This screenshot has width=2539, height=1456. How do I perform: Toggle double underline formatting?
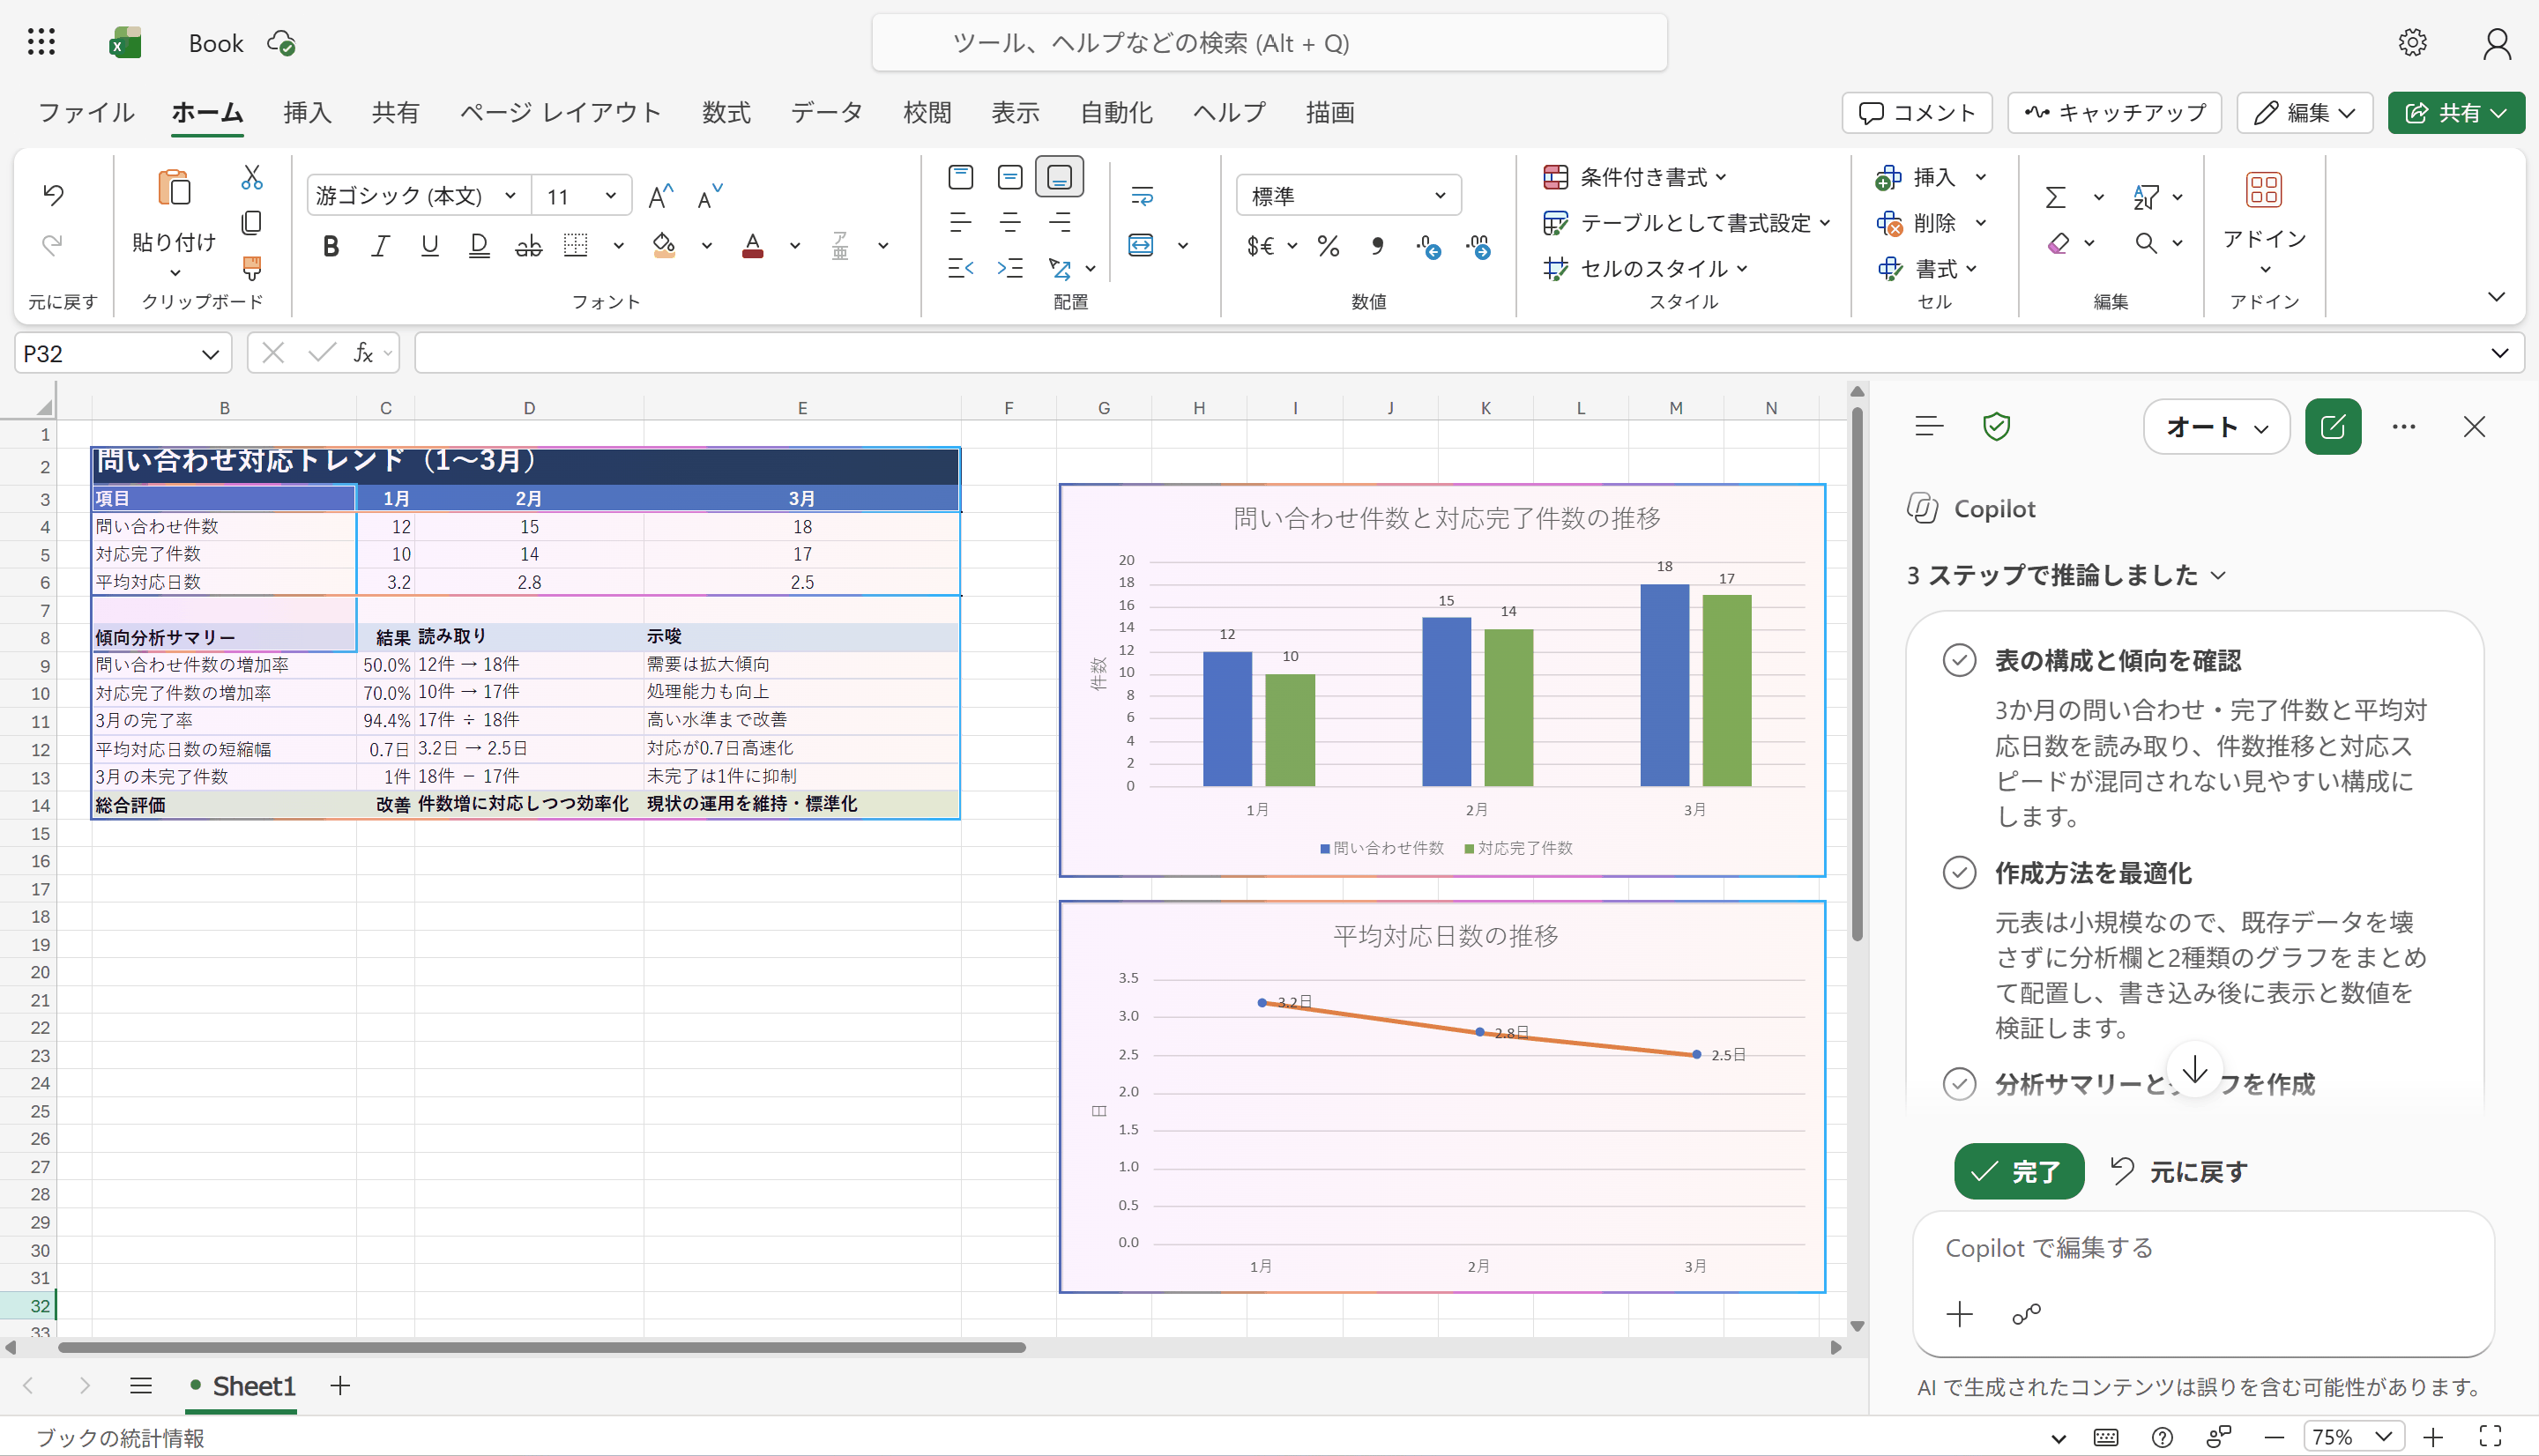[x=479, y=245]
